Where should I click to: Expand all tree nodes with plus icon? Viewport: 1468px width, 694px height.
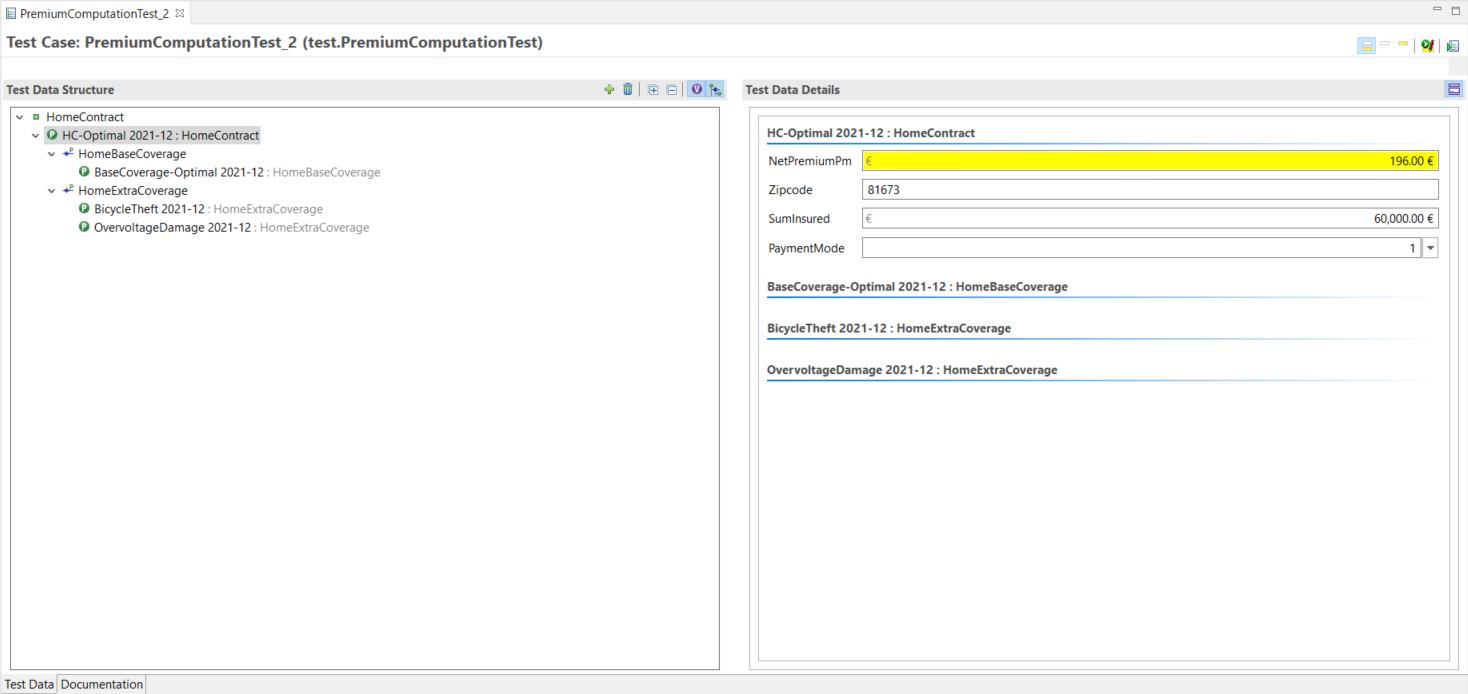tap(653, 90)
